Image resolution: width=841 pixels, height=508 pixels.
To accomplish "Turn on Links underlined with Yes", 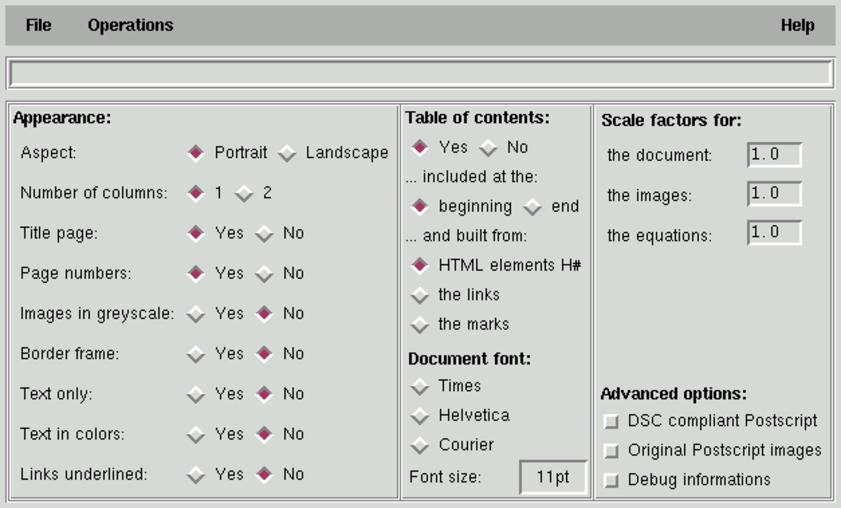I will pos(196,475).
